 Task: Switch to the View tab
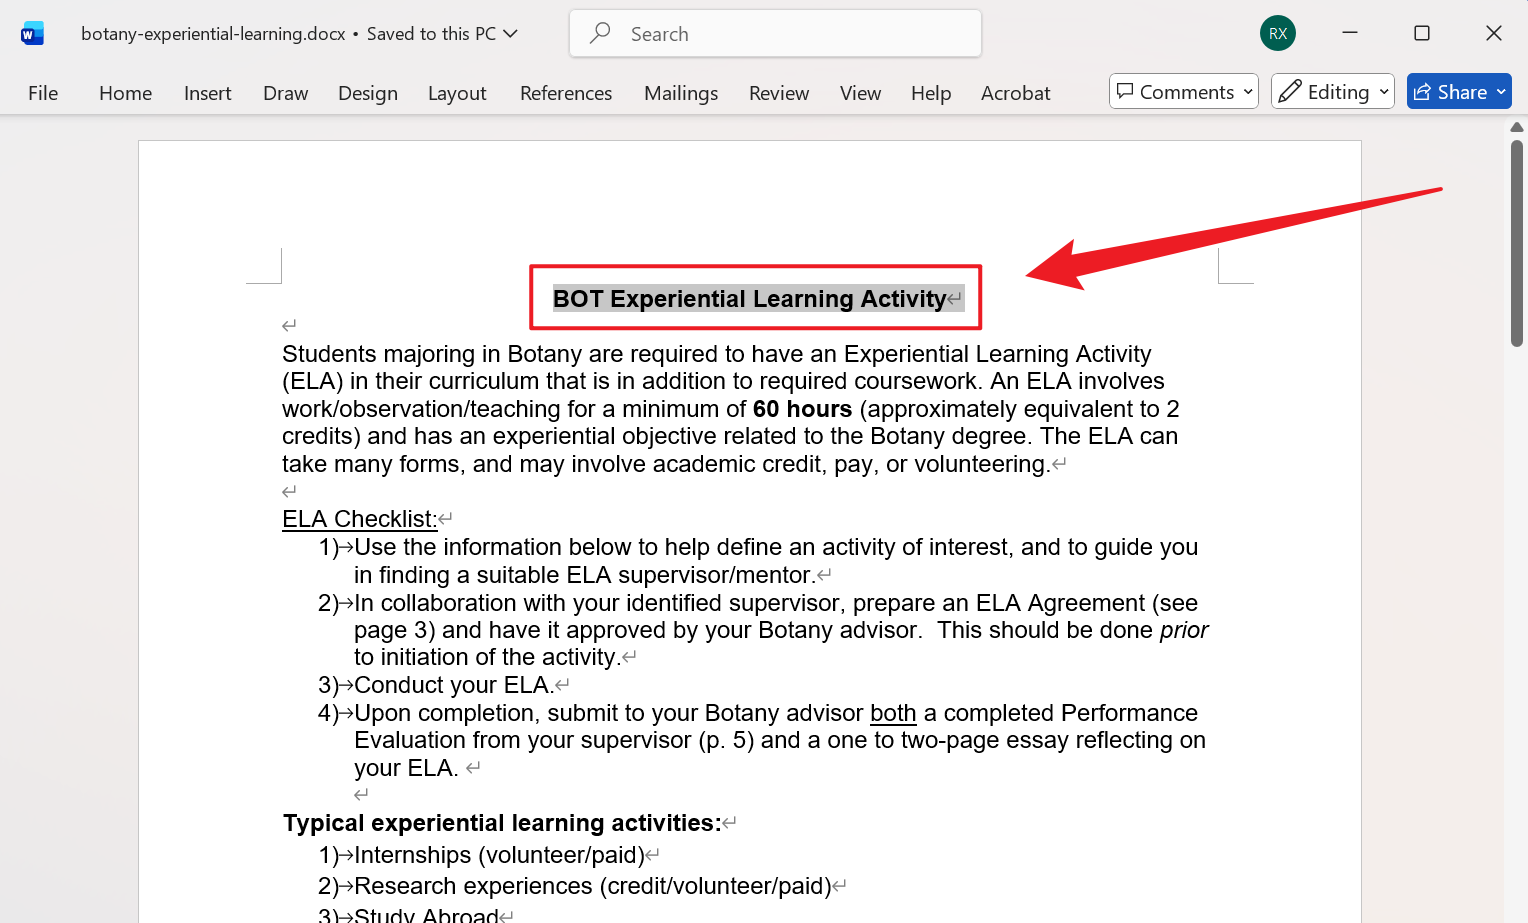coord(860,93)
